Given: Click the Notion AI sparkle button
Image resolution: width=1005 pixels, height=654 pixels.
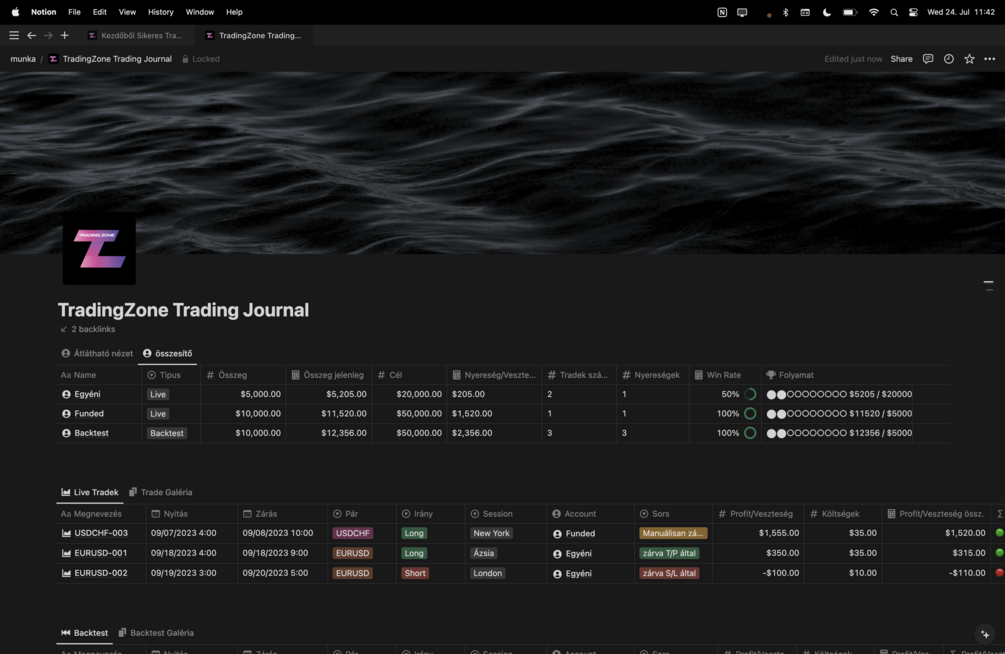Looking at the screenshot, I should point(985,634).
